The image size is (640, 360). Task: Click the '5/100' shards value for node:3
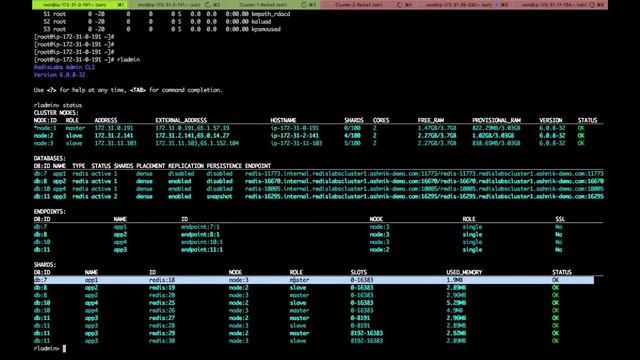coord(353,143)
